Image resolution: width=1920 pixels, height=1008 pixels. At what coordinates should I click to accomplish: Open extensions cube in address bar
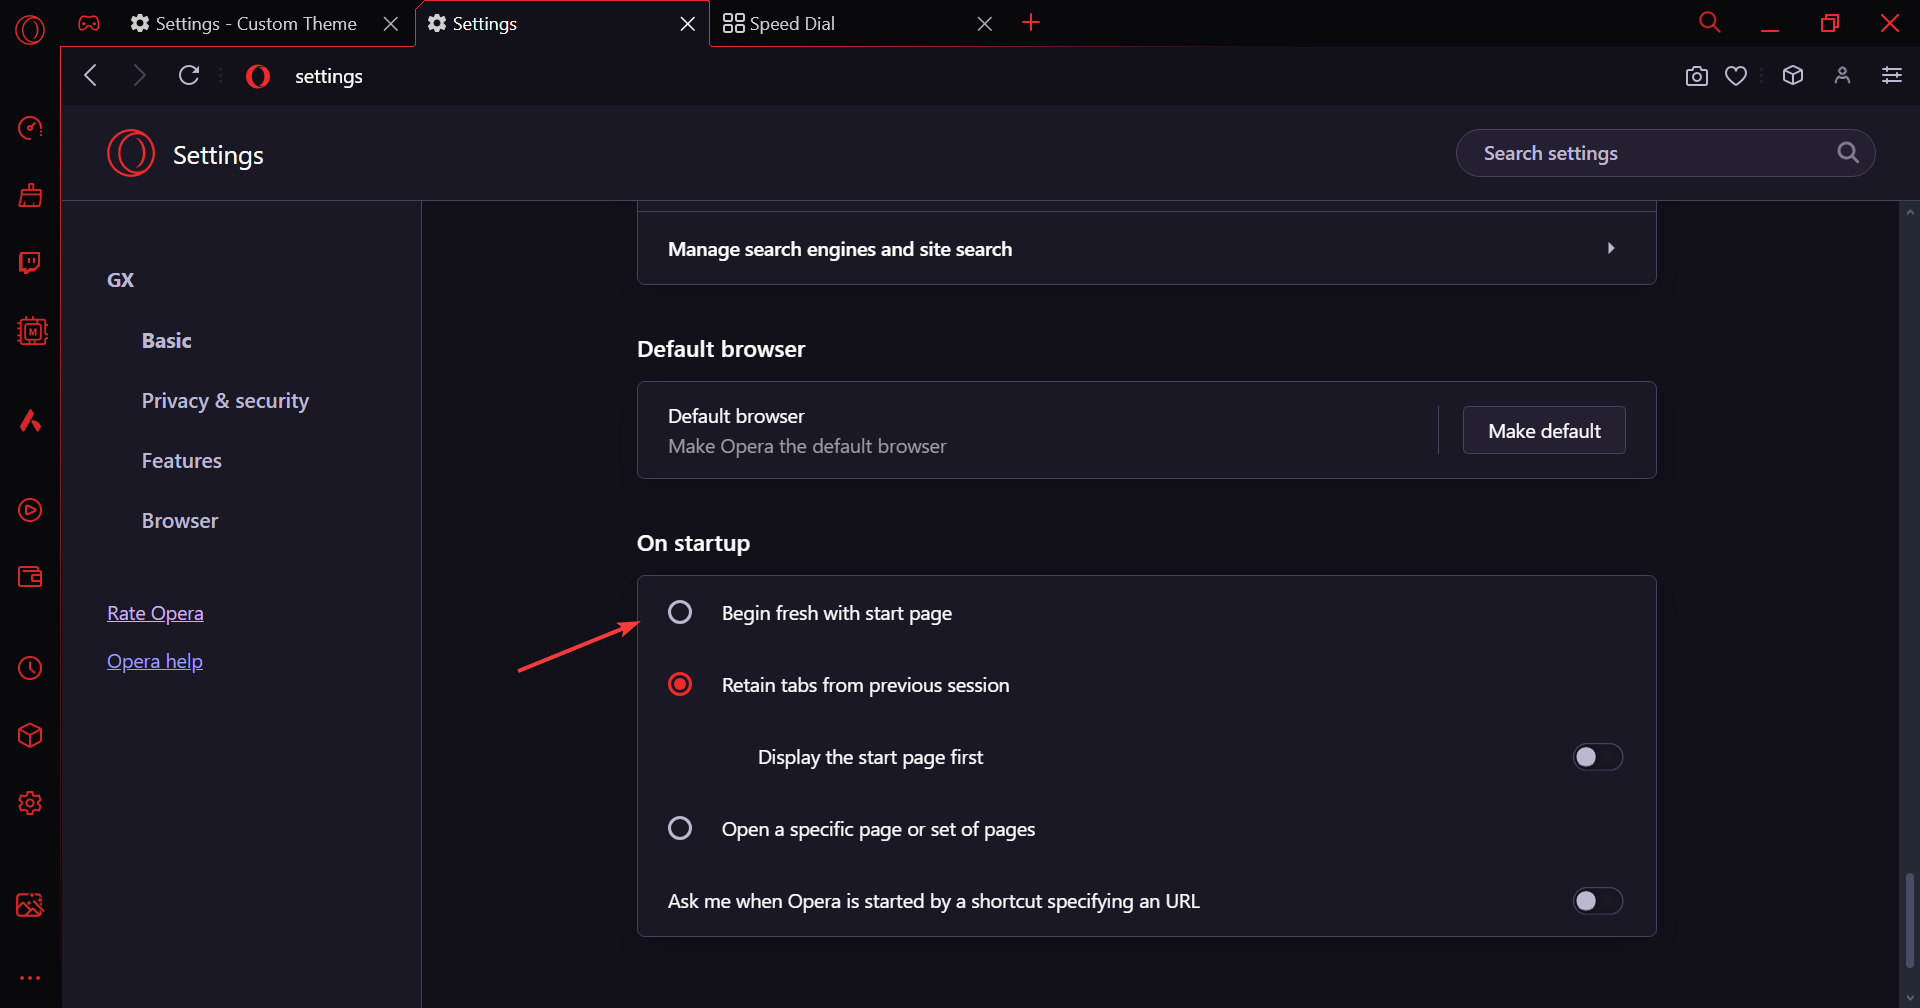coord(1793,75)
